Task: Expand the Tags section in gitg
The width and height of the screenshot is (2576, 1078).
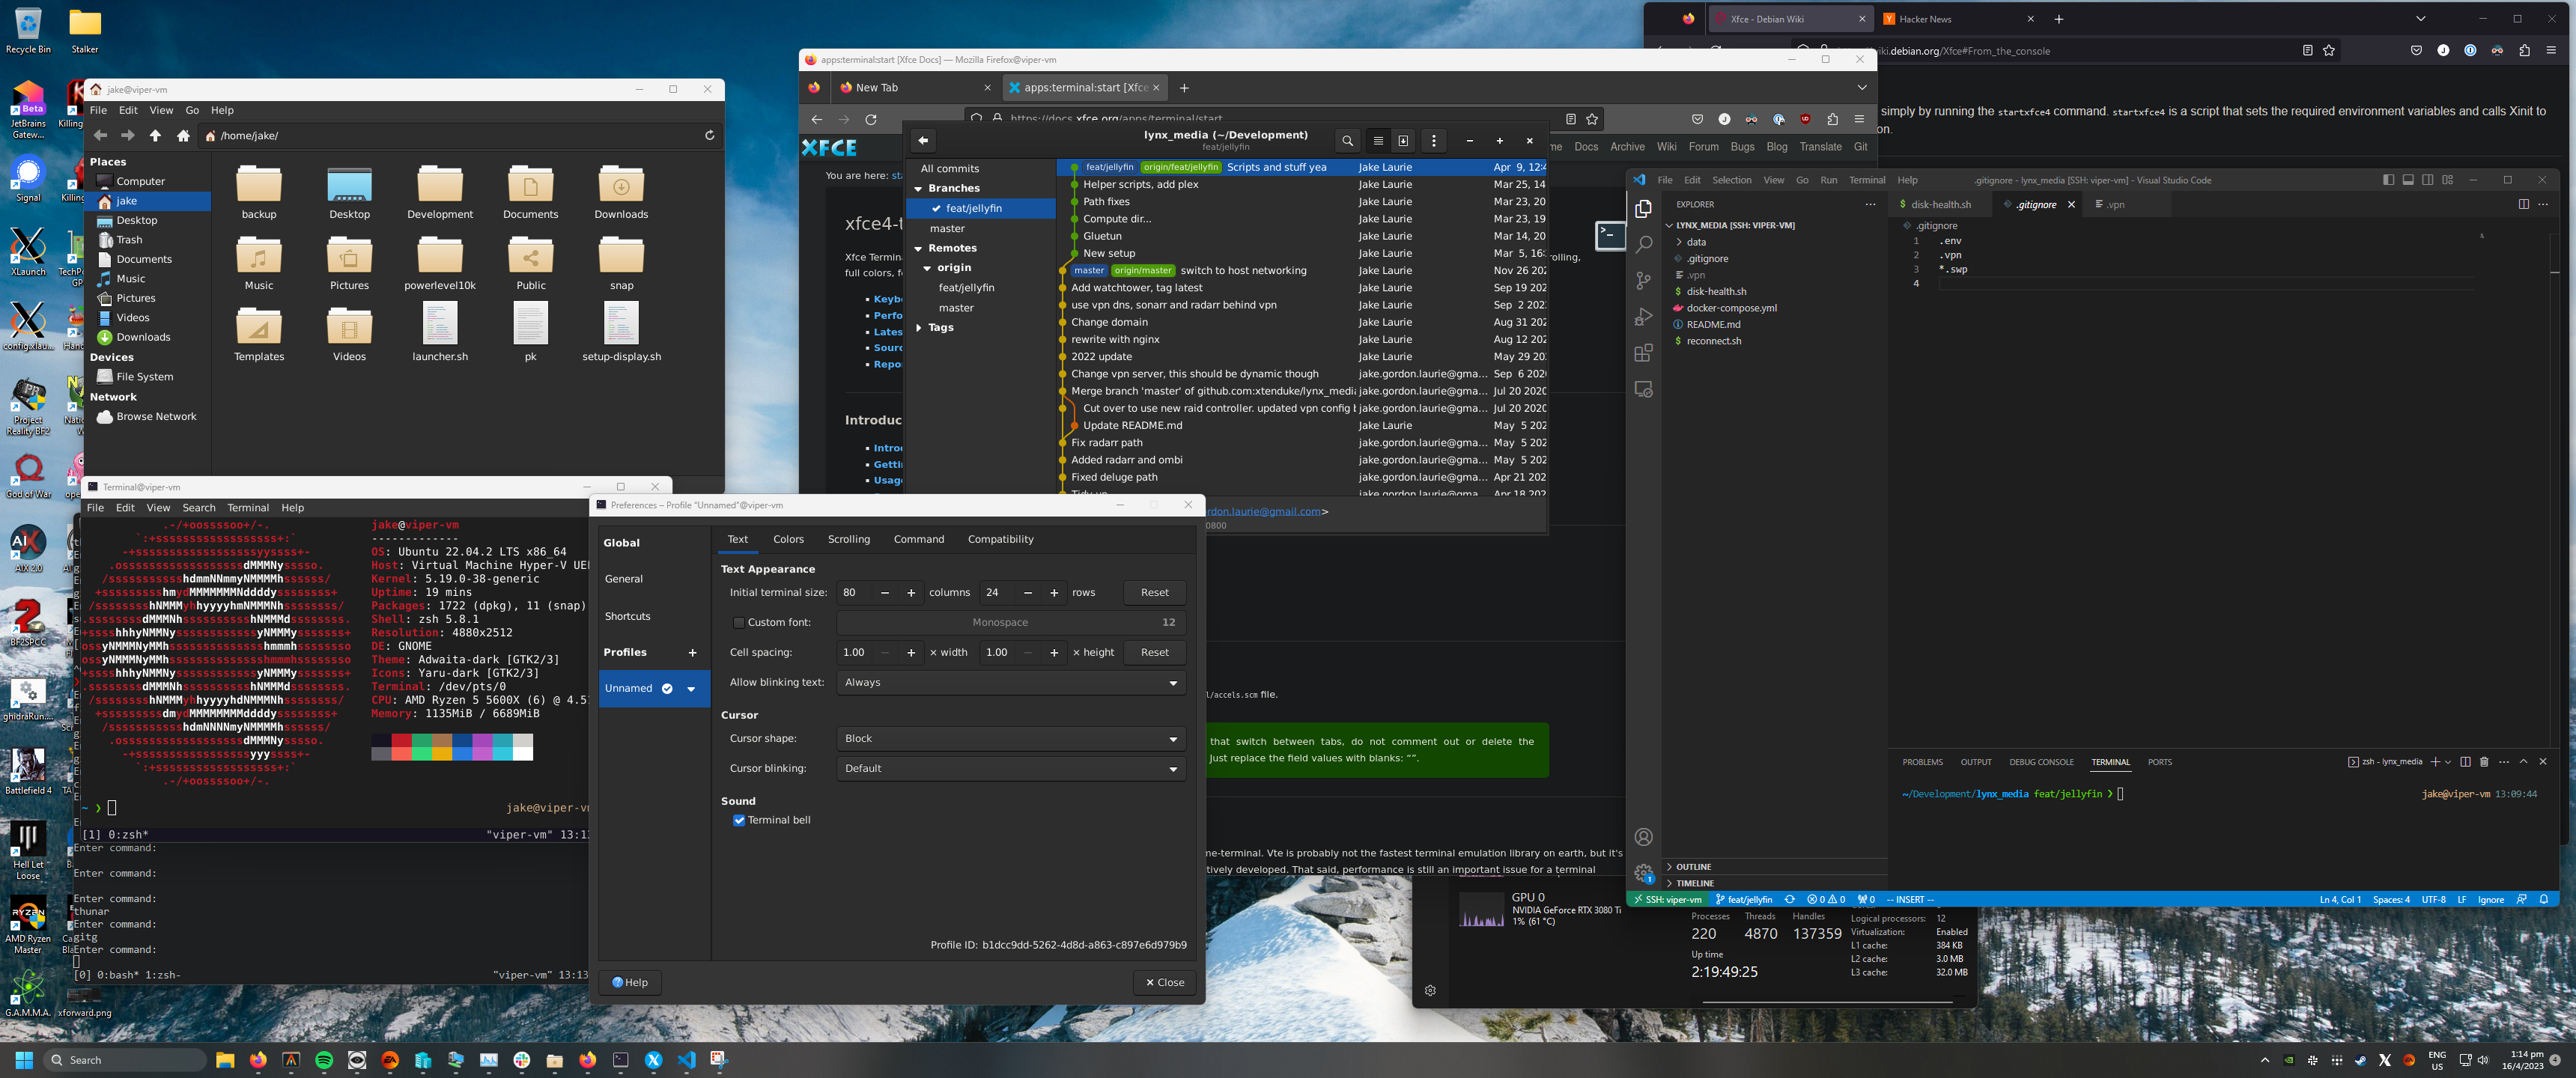Action: click(919, 328)
